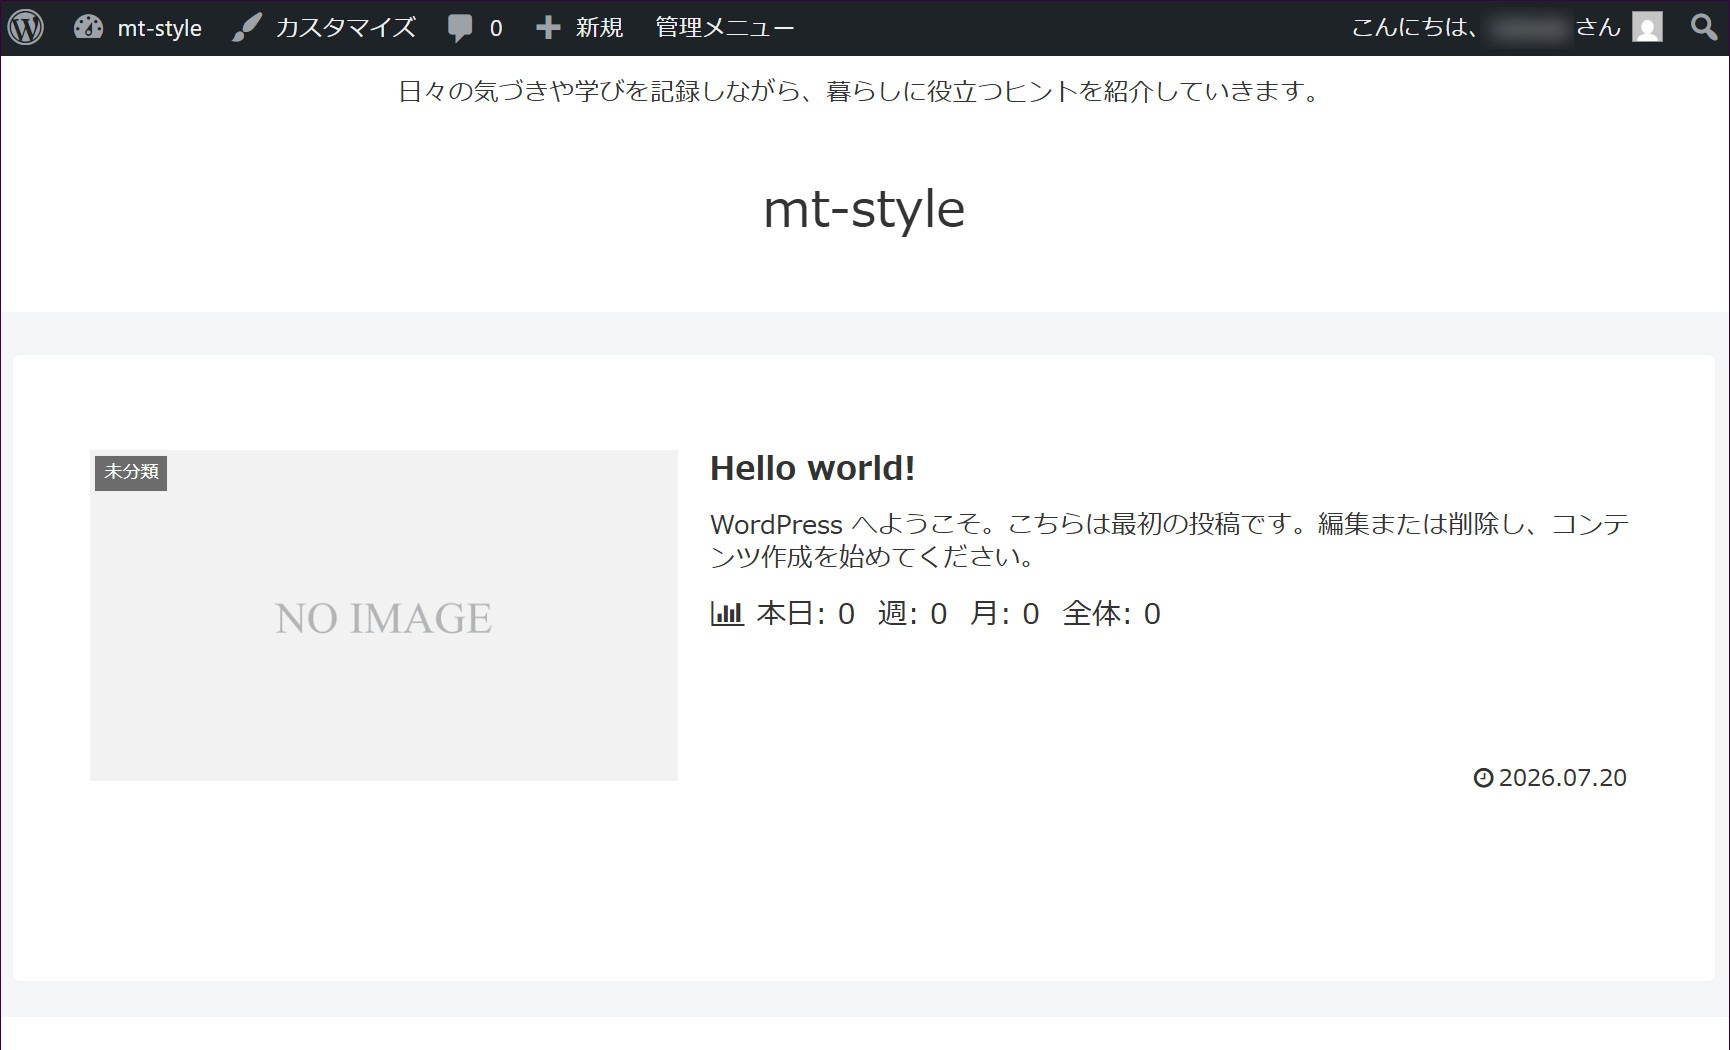Click the 全体: 0 view count

(1112, 613)
